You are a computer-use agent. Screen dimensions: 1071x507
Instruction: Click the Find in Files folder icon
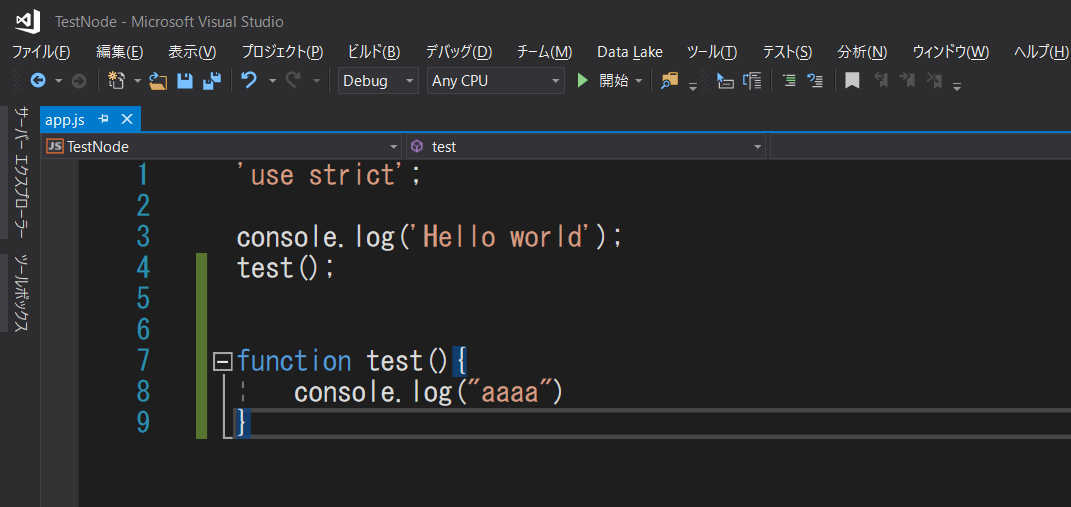(670, 81)
